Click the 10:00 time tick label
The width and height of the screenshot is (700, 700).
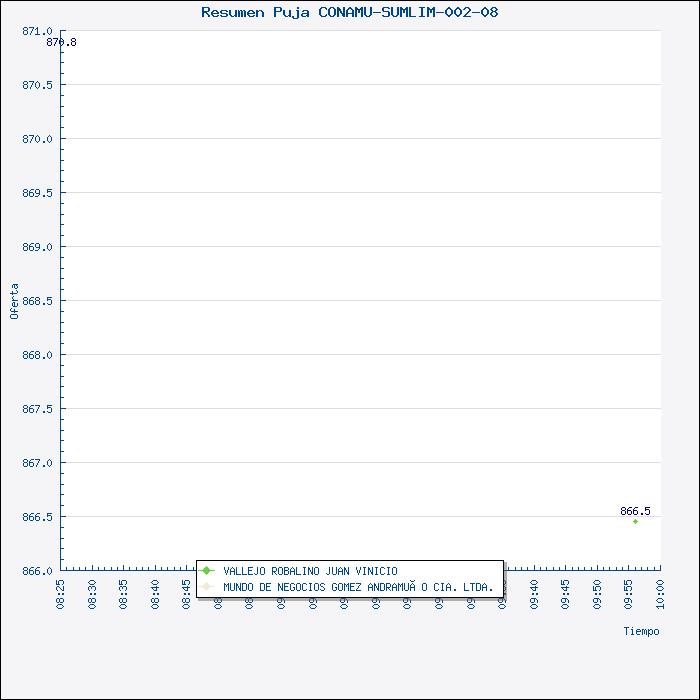coord(660,592)
